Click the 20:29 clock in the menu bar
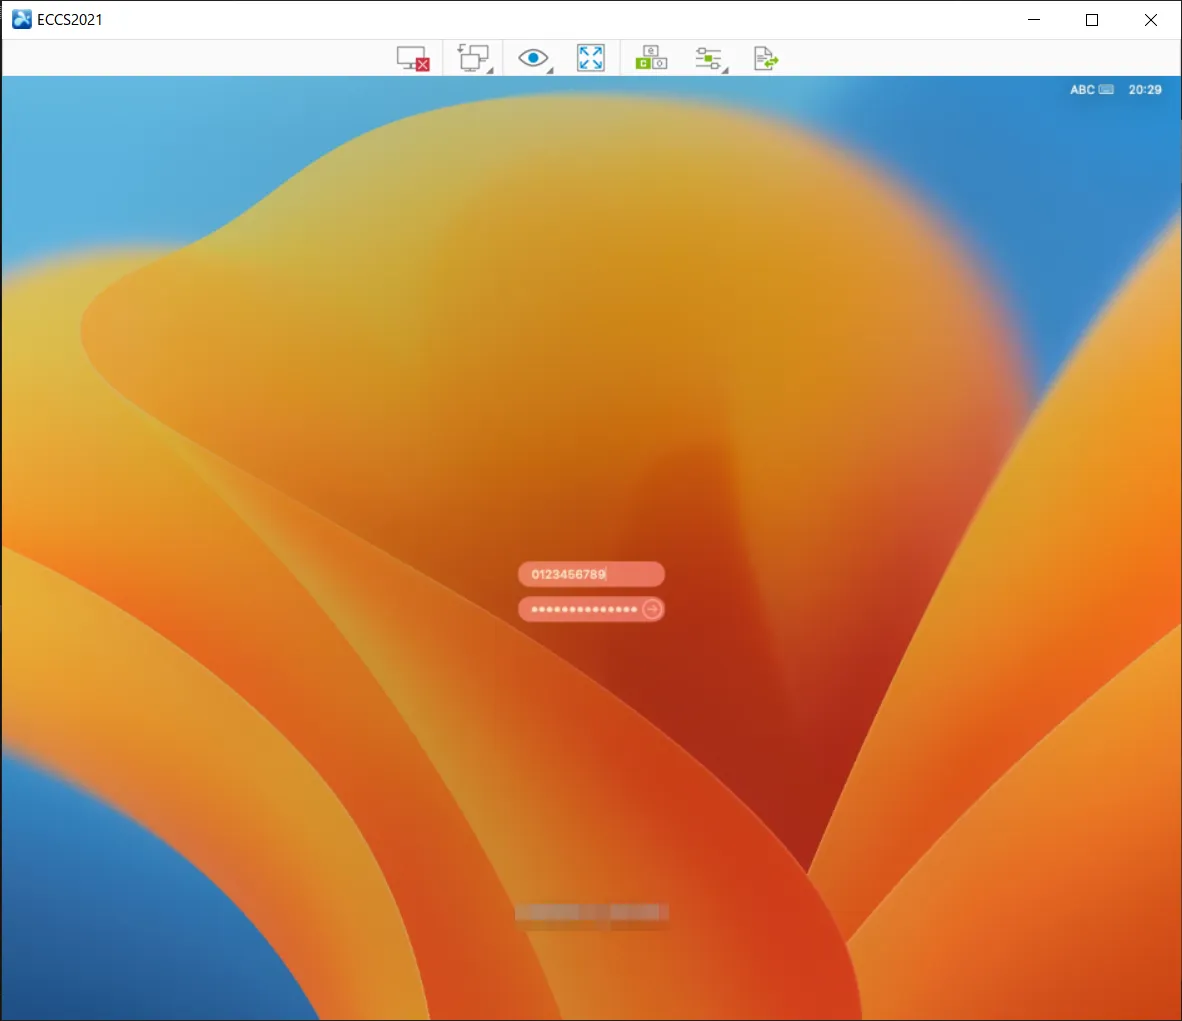This screenshot has width=1182, height=1021. (1145, 90)
